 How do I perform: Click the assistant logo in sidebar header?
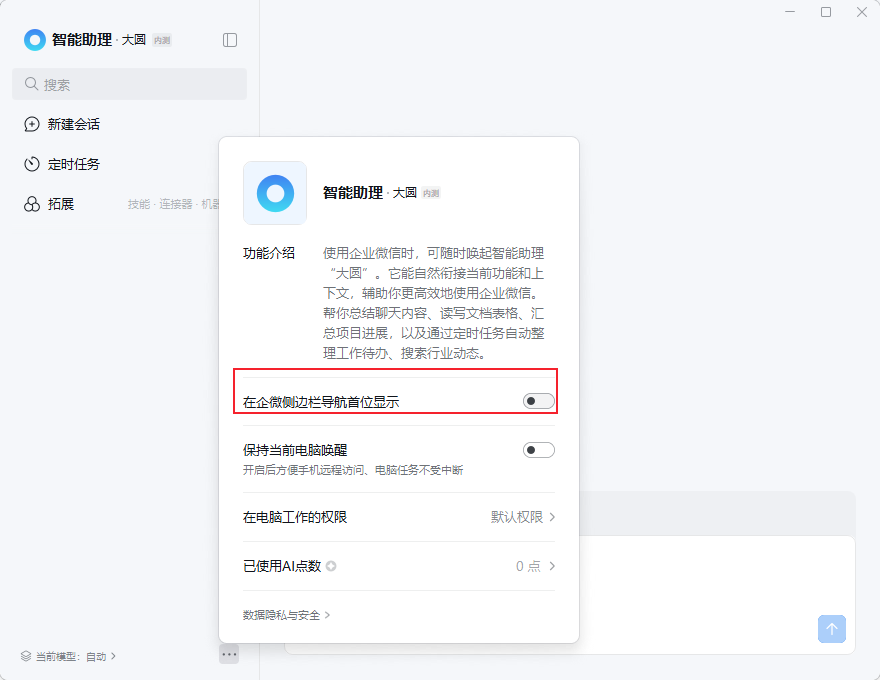tap(35, 40)
